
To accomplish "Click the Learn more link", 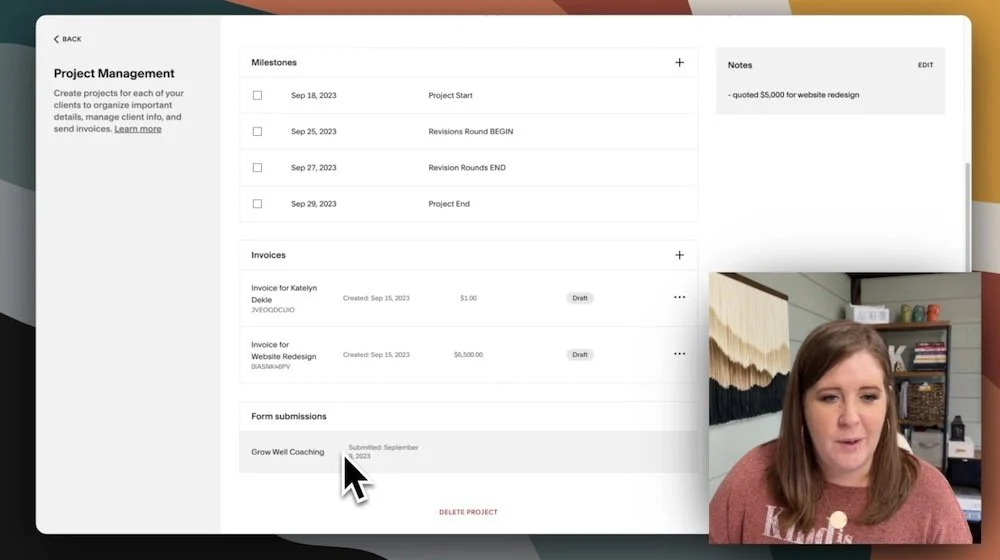I will click(138, 129).
